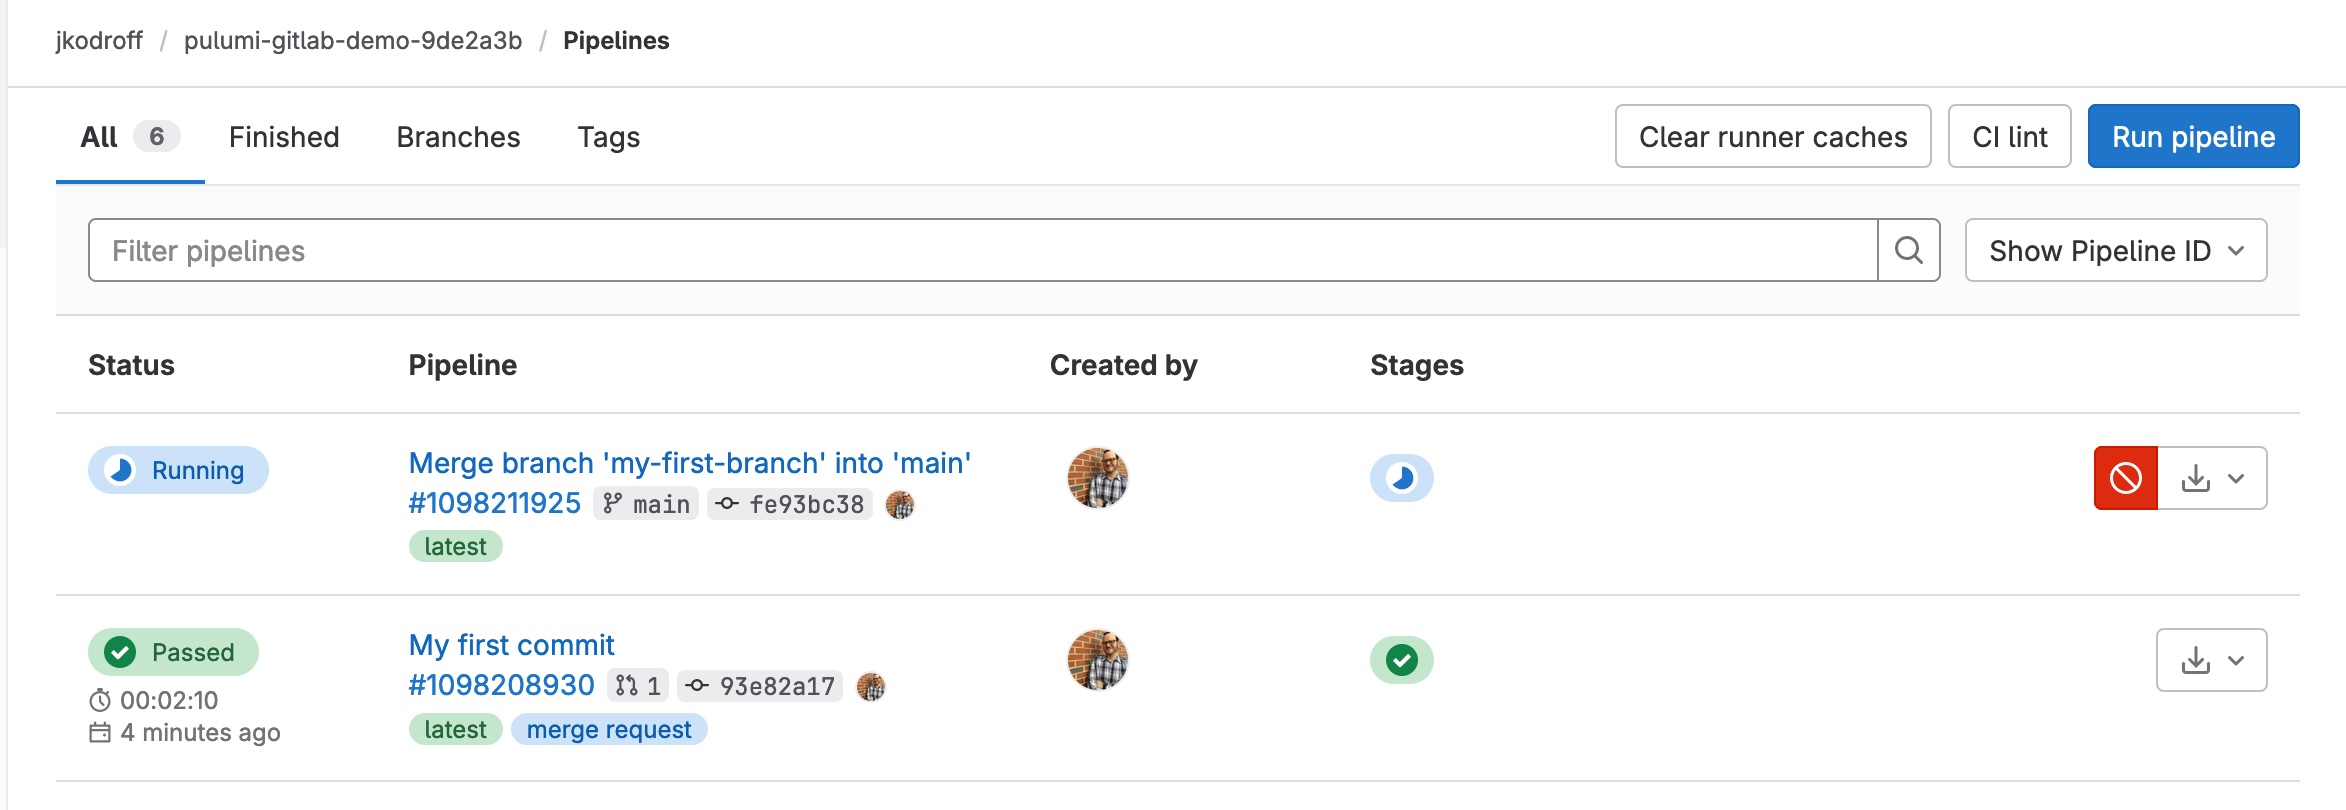This screenshot has height=810, width=2346.
Task: Click the Status column header
Action: point(131,365)
